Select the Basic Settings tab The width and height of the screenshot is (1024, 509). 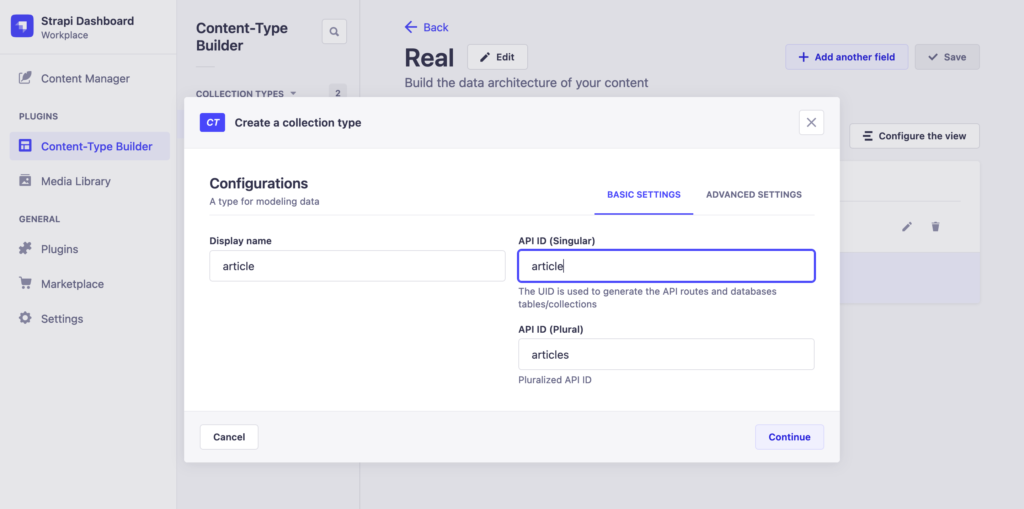(x=643, y=195)
